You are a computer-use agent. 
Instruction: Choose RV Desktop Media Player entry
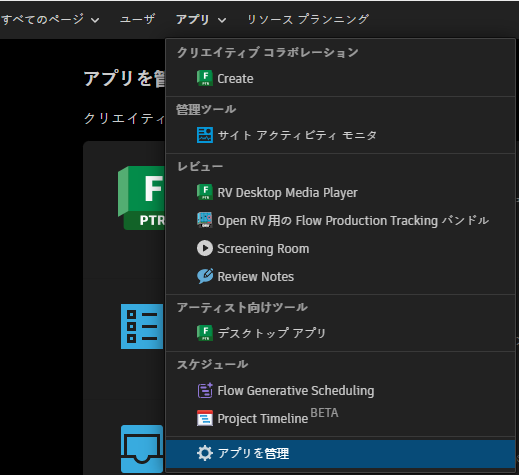340,193
